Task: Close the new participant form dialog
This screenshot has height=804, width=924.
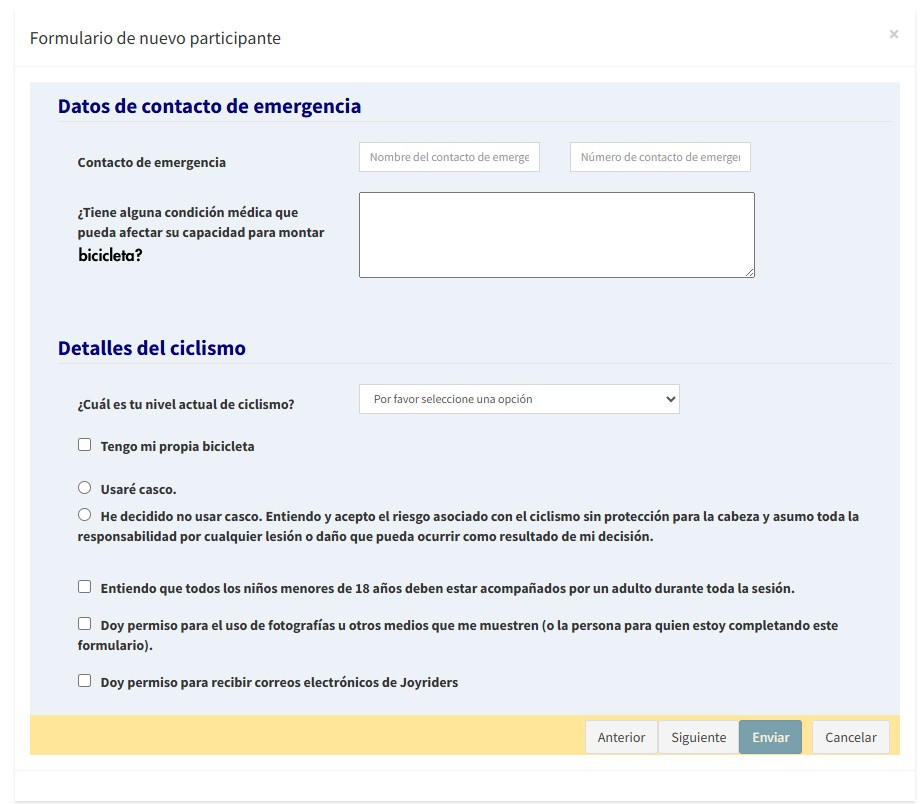Action: [x=893, y=34]
